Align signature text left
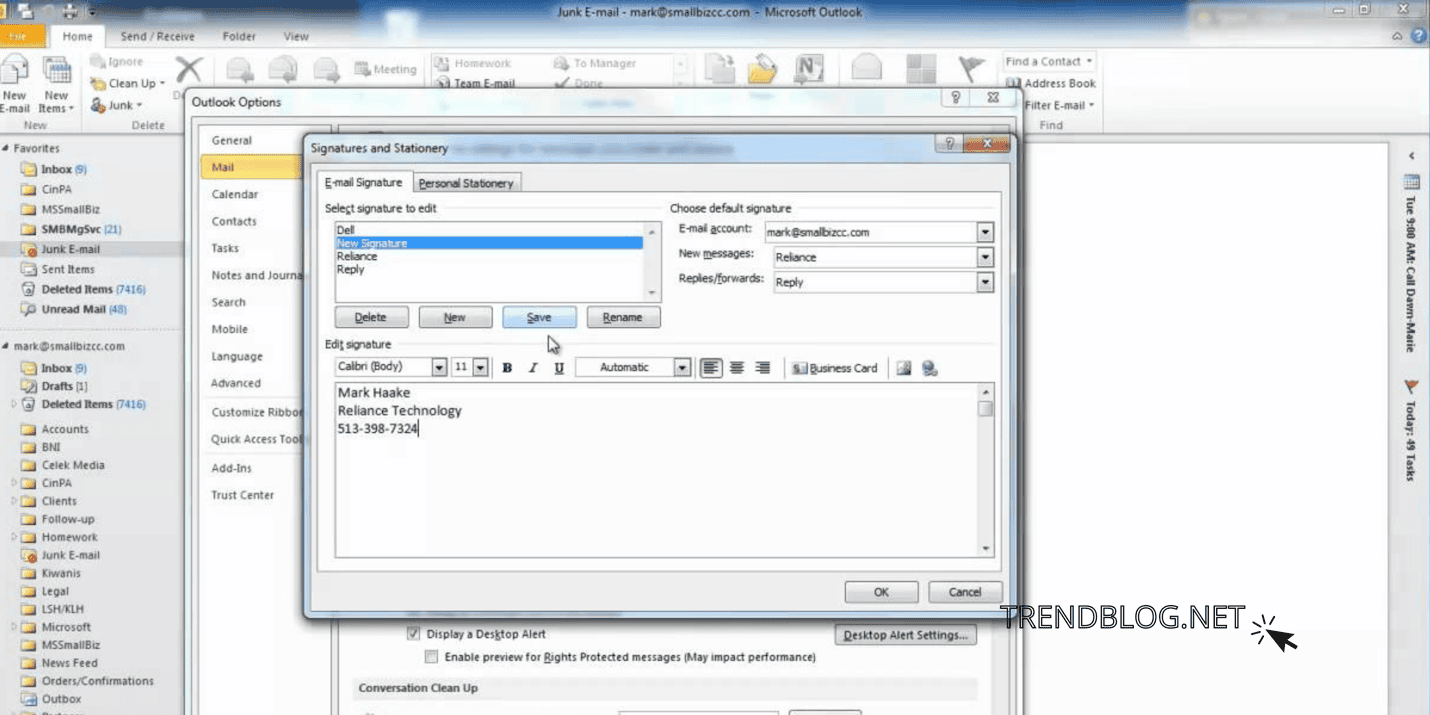The height and width of the screenshot is (715, 1430). pos(710,368)
